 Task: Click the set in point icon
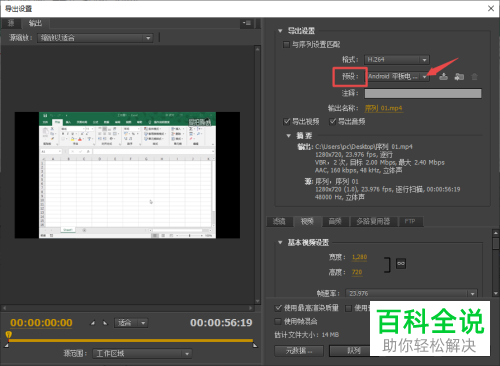(x=93, y=323)
